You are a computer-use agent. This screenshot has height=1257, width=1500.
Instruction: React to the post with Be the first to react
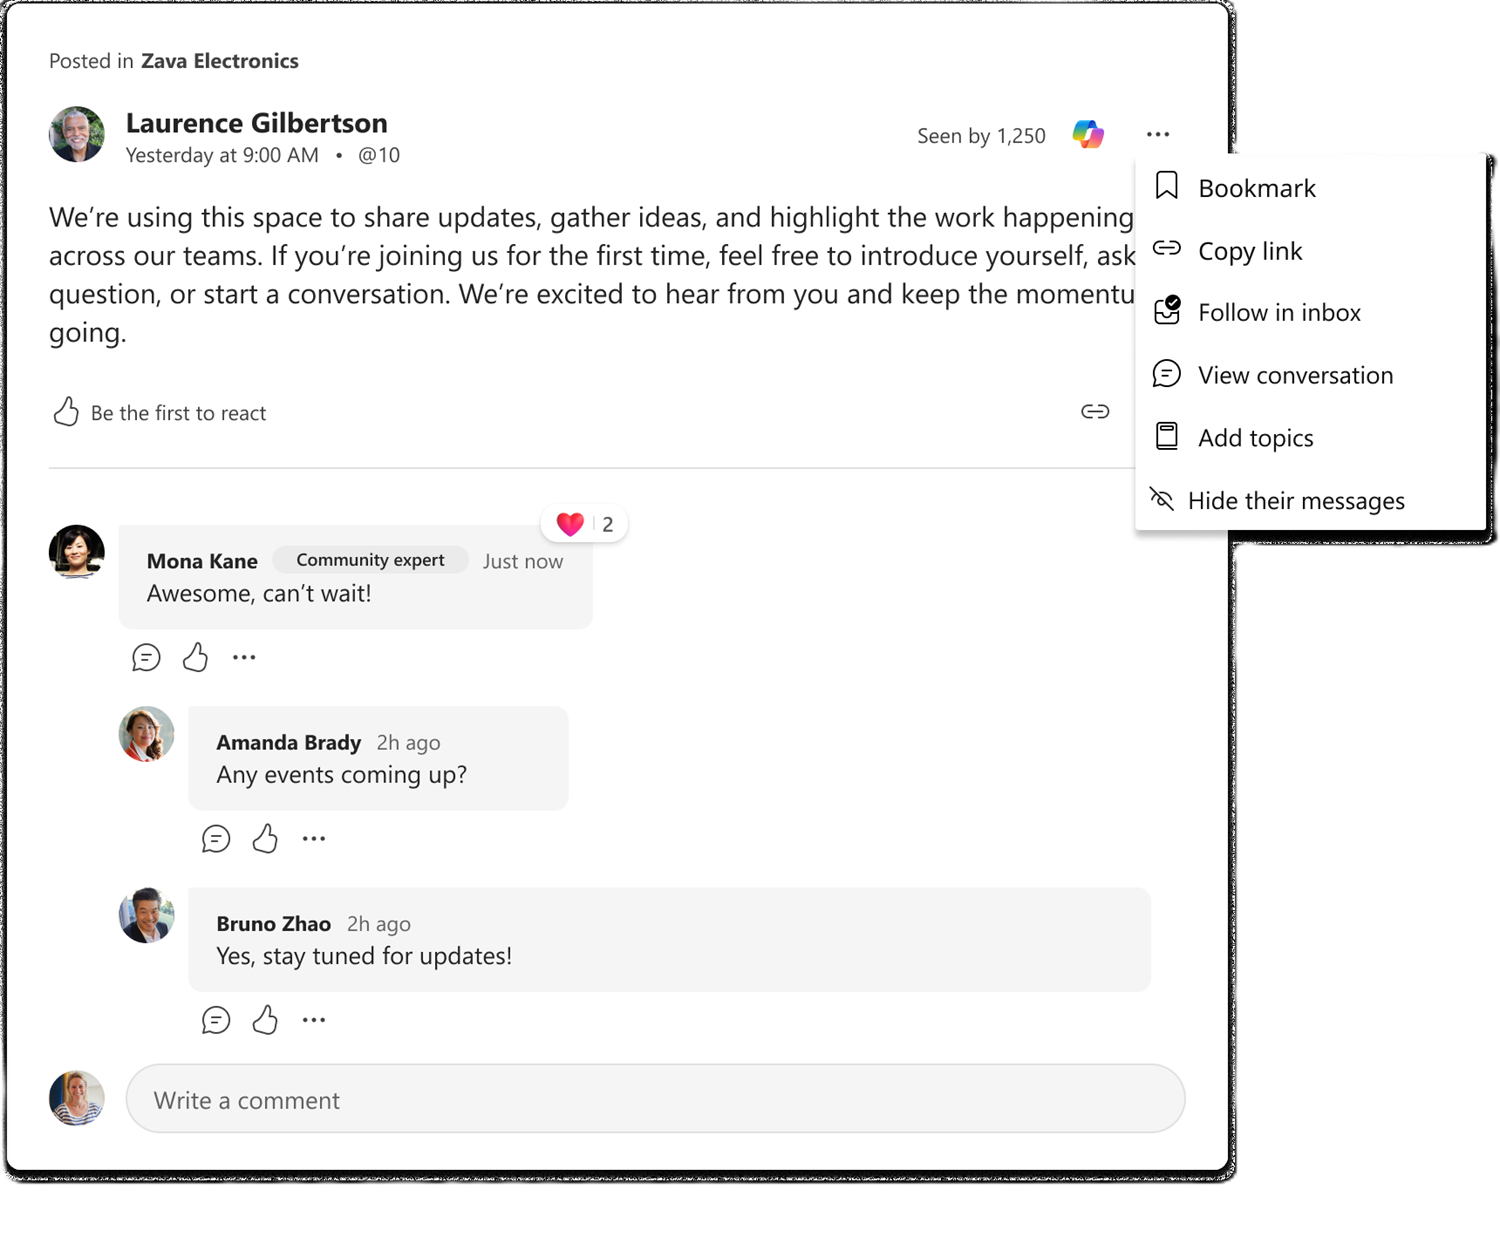pyautogui.click(x=159, y=412)
